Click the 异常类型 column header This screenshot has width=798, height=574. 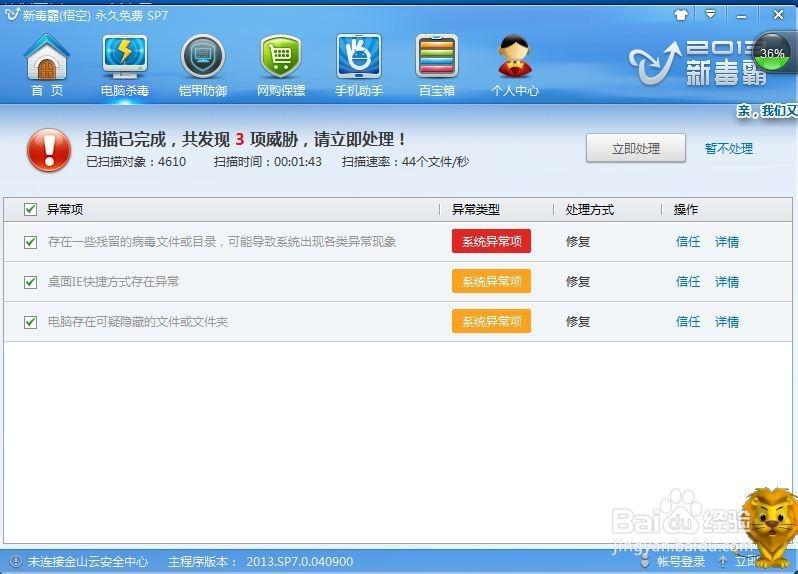click(x=476, y=209)
